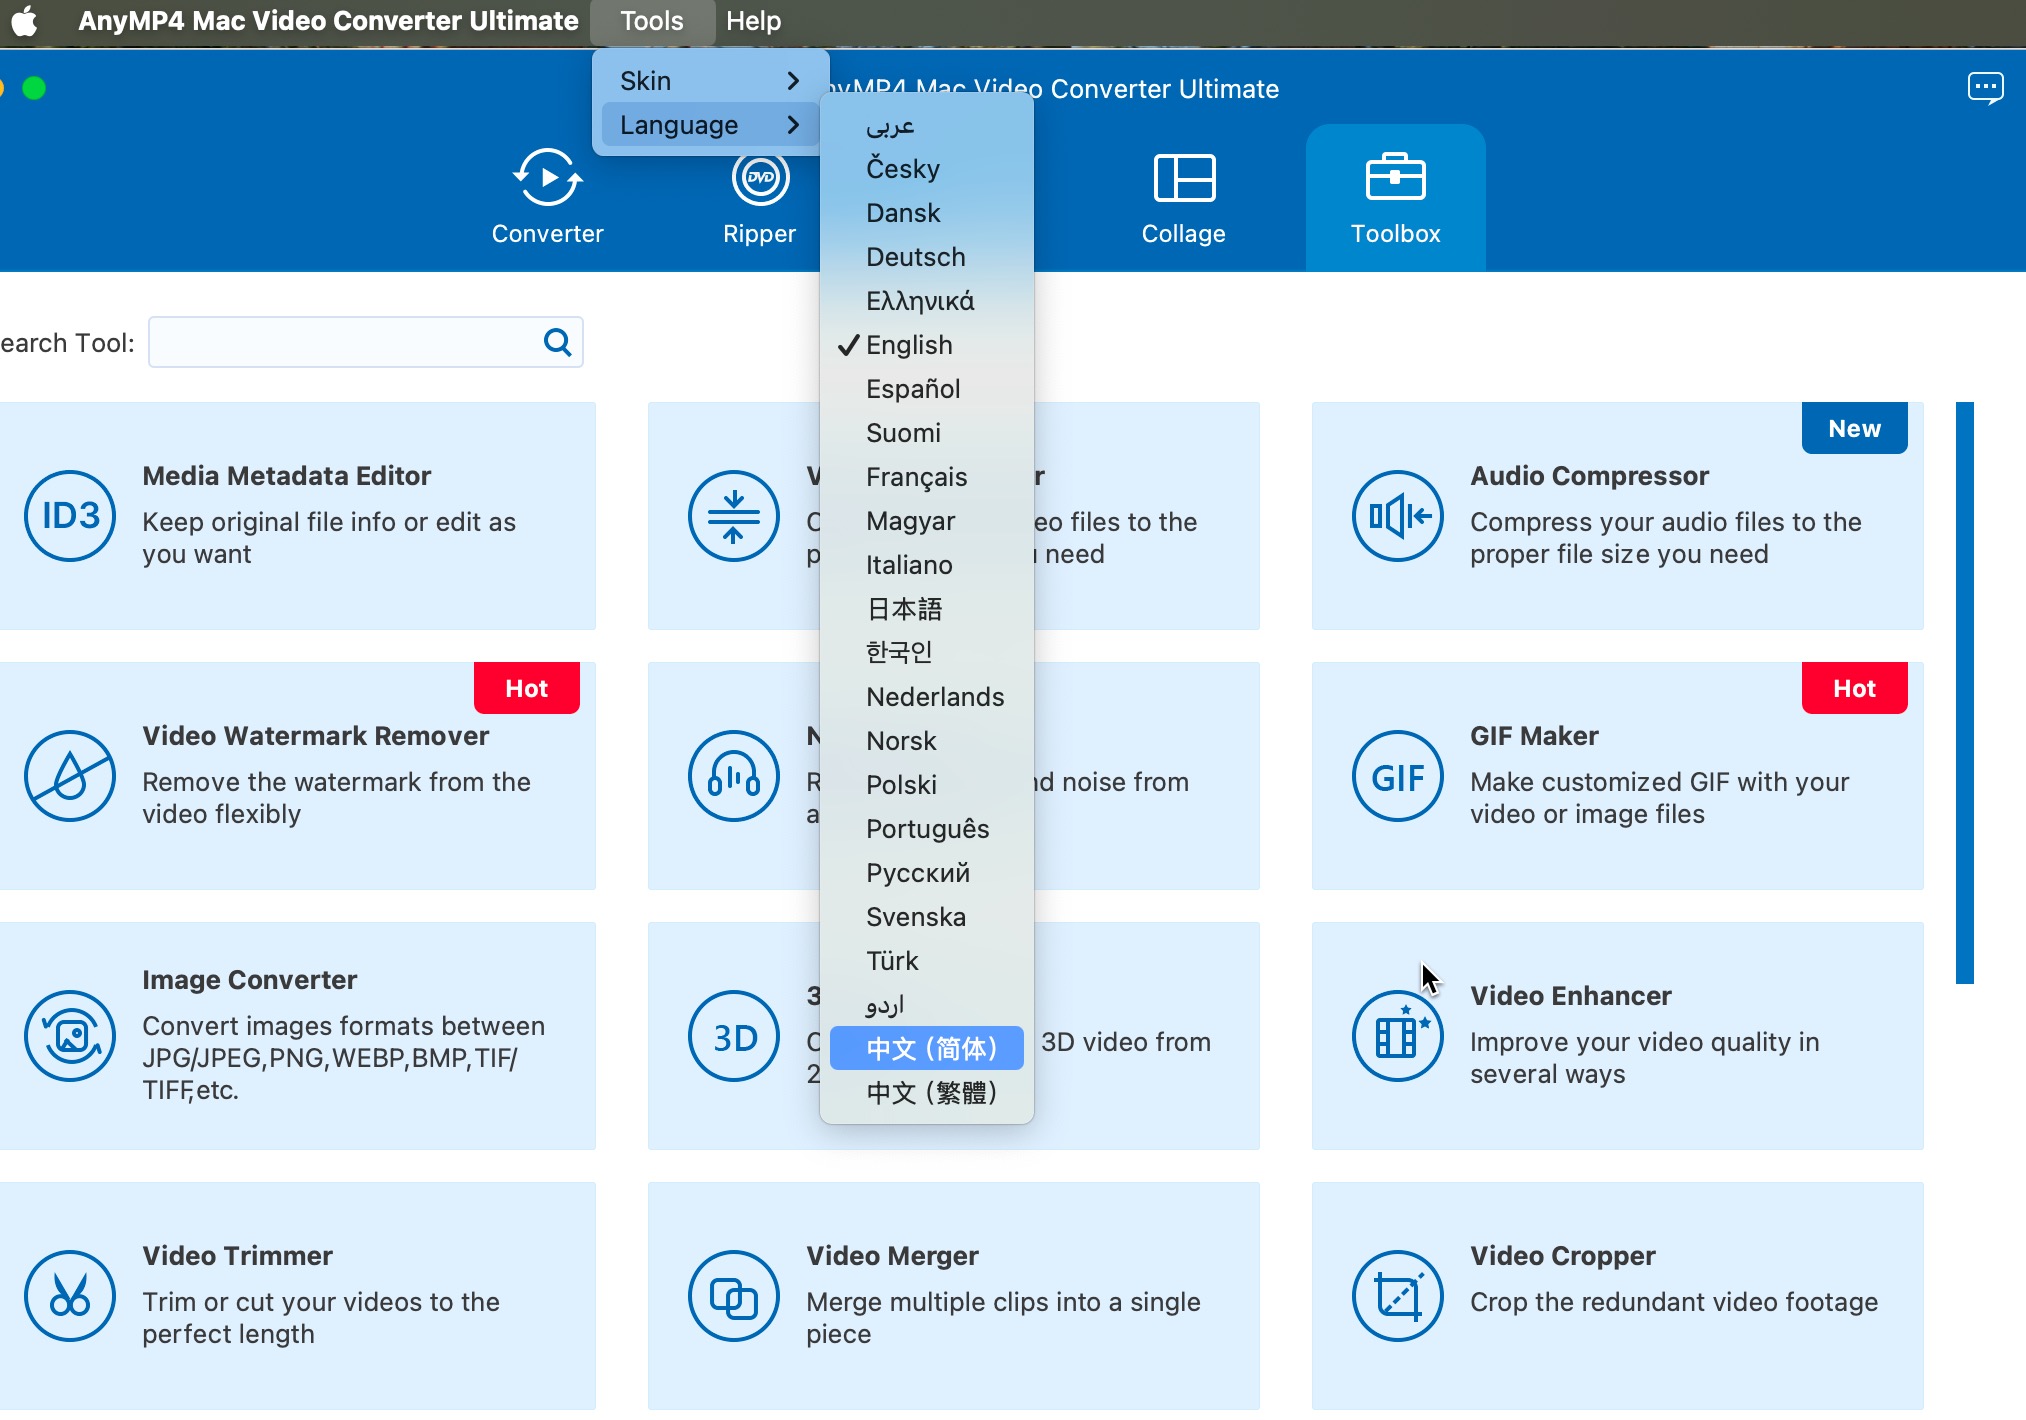The image size is (2026, 1420).
Task: Open the feedback chat bubble icon
Action: tap(1985, 88)
